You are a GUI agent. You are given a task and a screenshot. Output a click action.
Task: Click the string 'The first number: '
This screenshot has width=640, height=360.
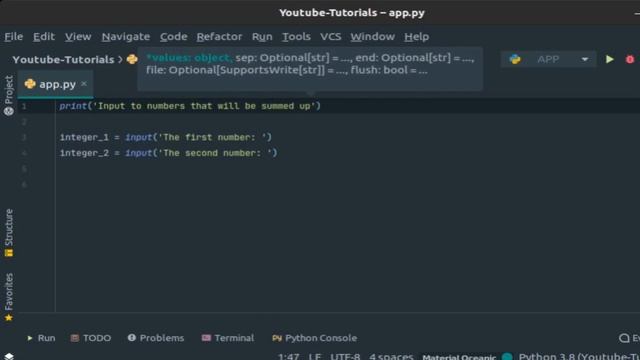coord(212,138)
